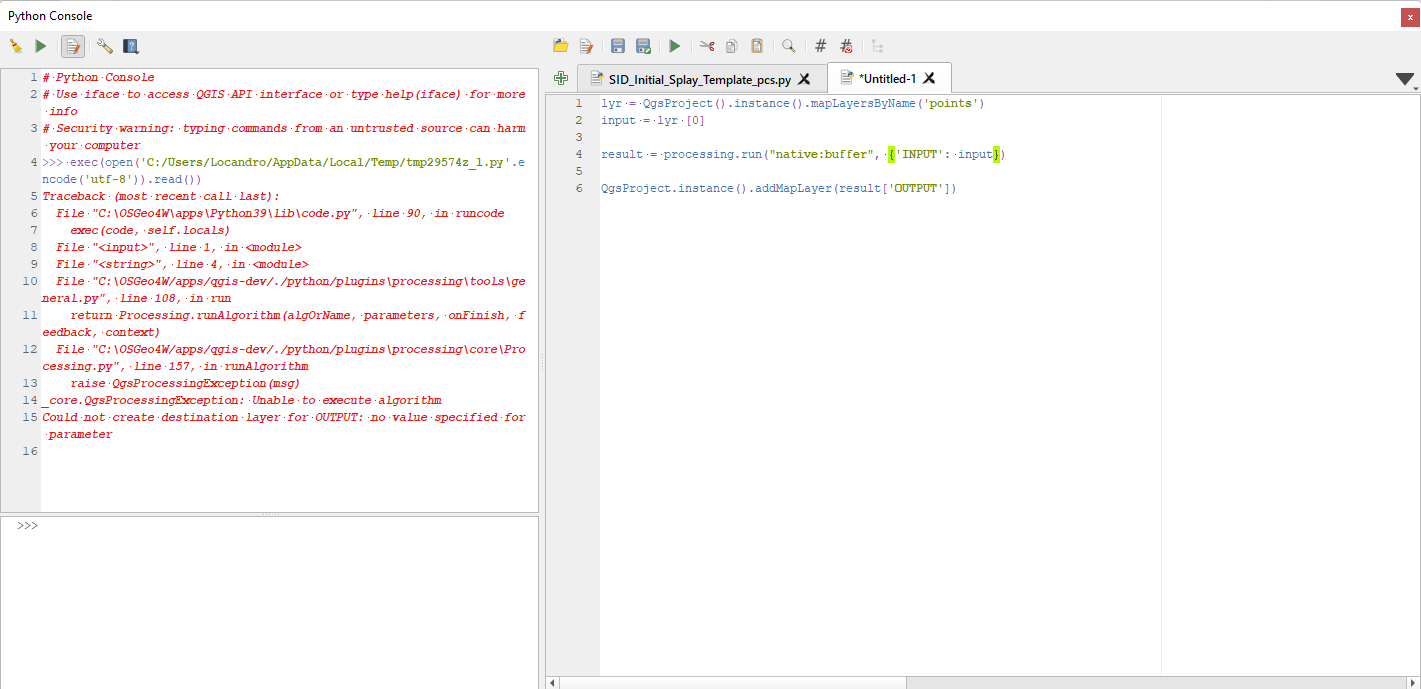Toggle the Show Editor button
Screen dimensions: 1421x689
pos(73,46)
